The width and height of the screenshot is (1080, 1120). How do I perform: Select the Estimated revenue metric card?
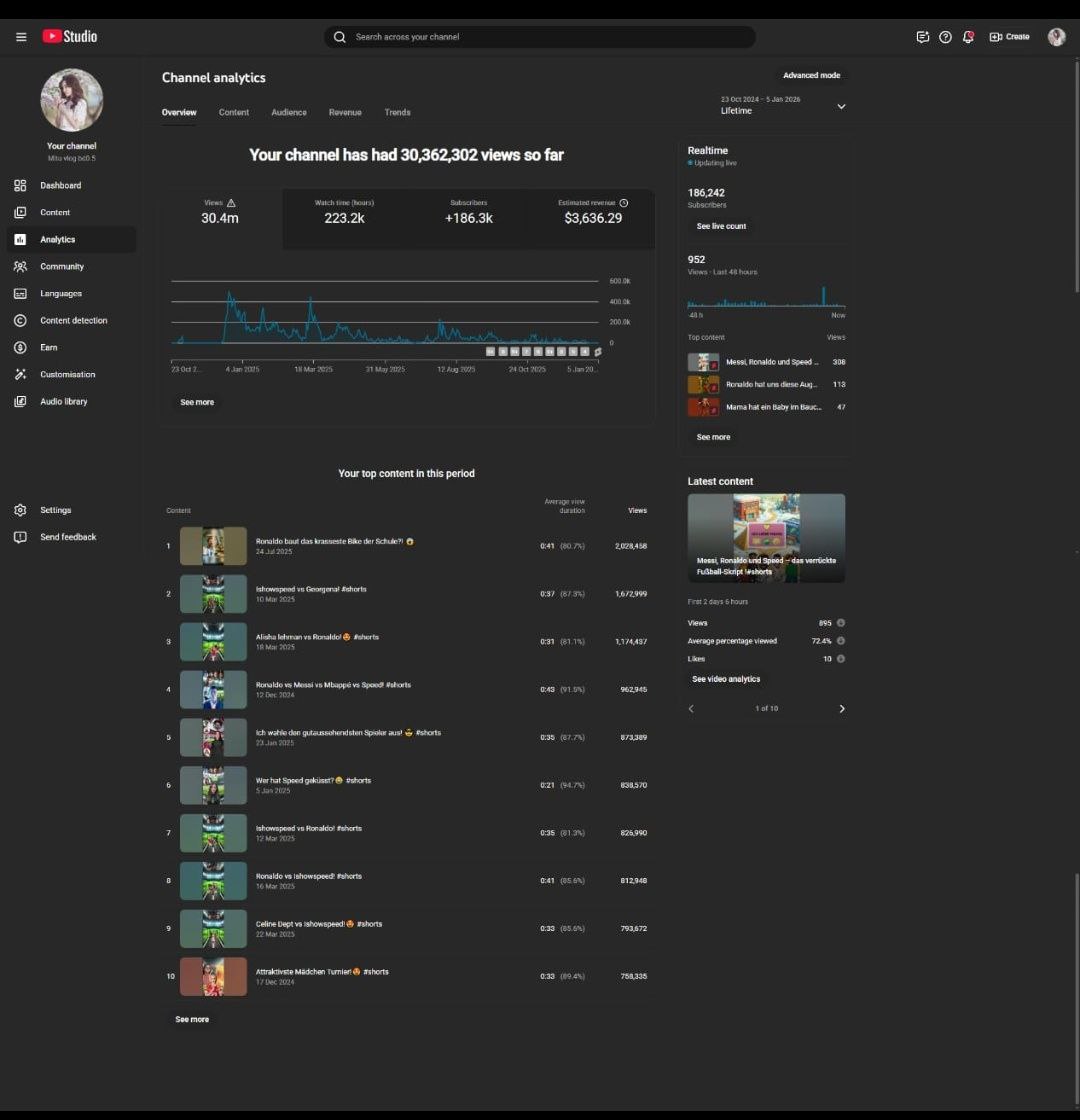tap(592, 212)
